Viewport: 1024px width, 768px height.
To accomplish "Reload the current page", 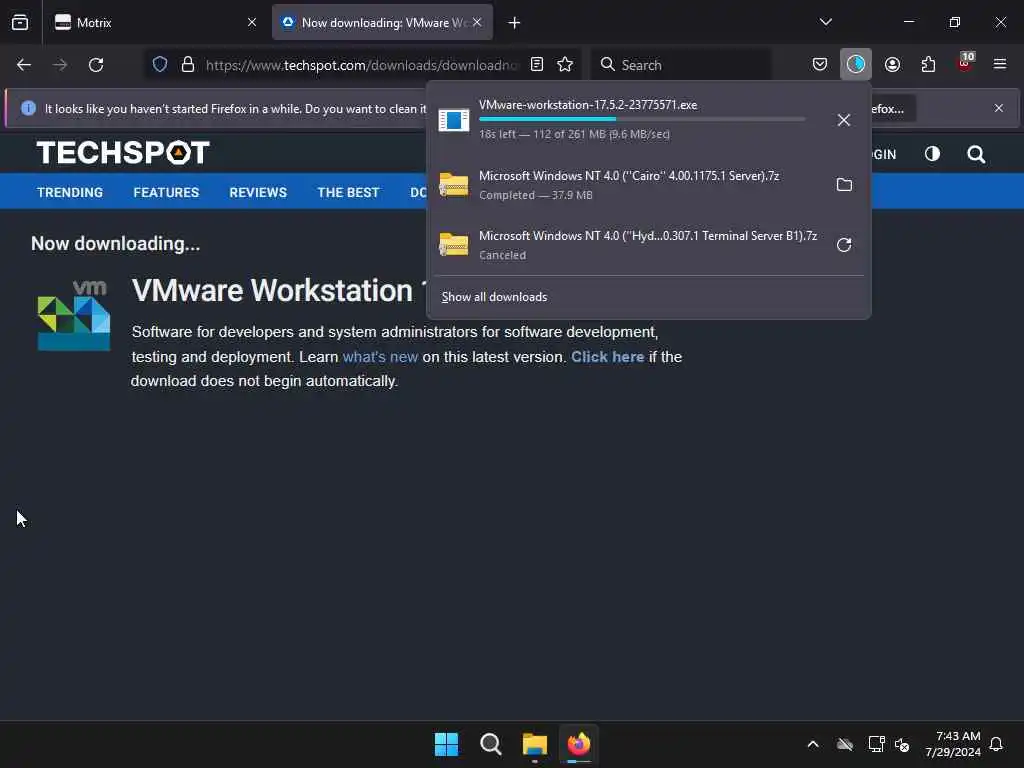I will coord(96,65).
